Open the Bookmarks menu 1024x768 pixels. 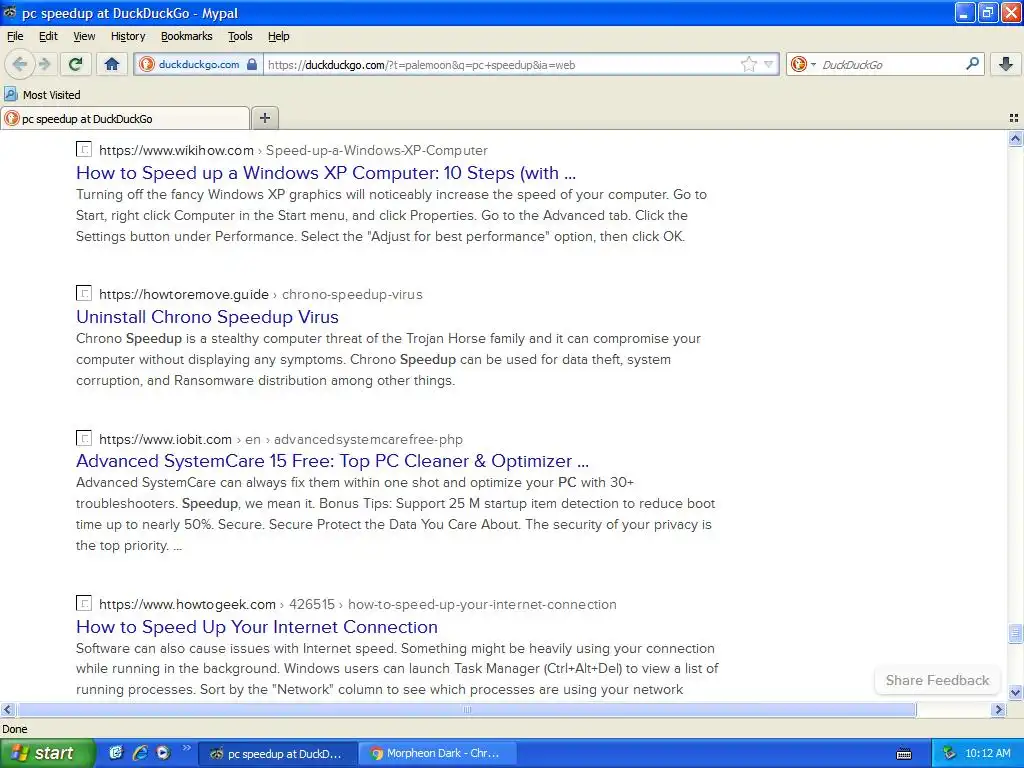[186, 36]
